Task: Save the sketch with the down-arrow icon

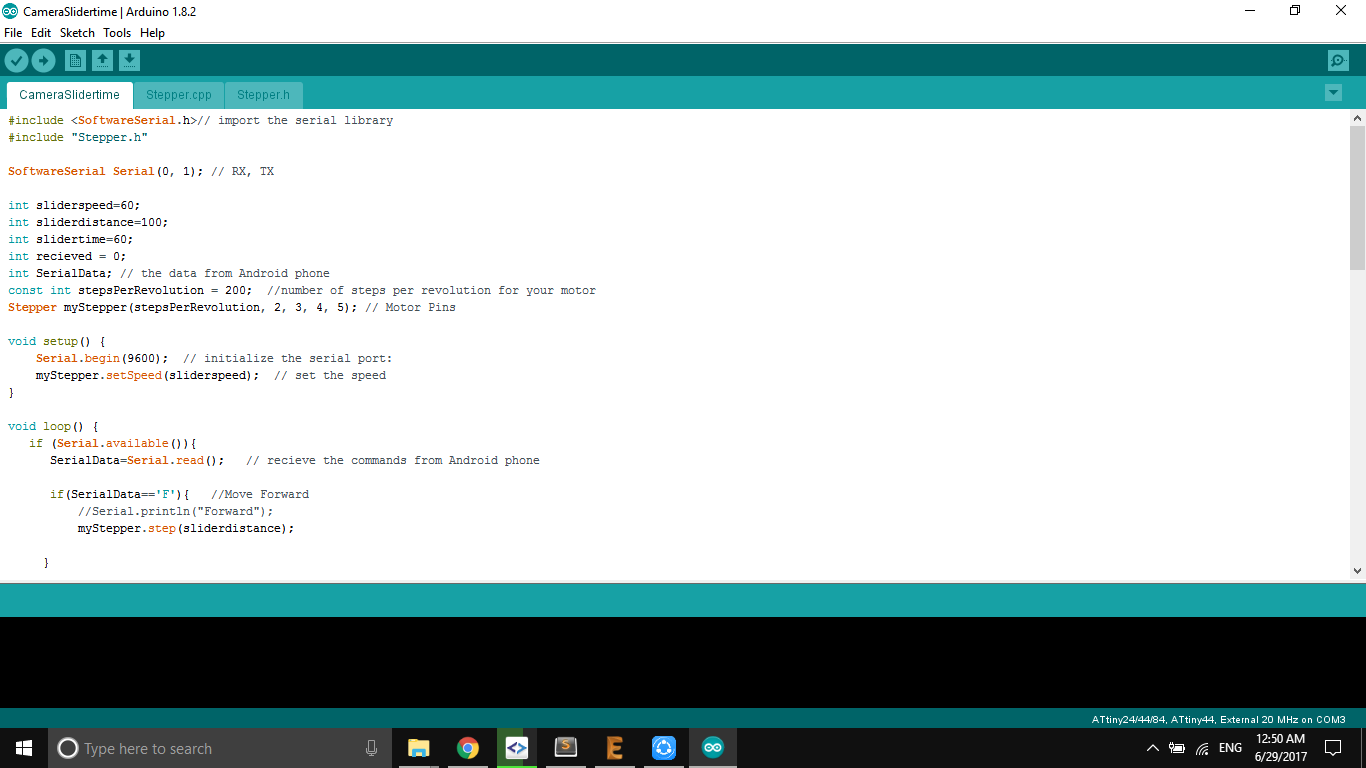Action: click(129, 61)
